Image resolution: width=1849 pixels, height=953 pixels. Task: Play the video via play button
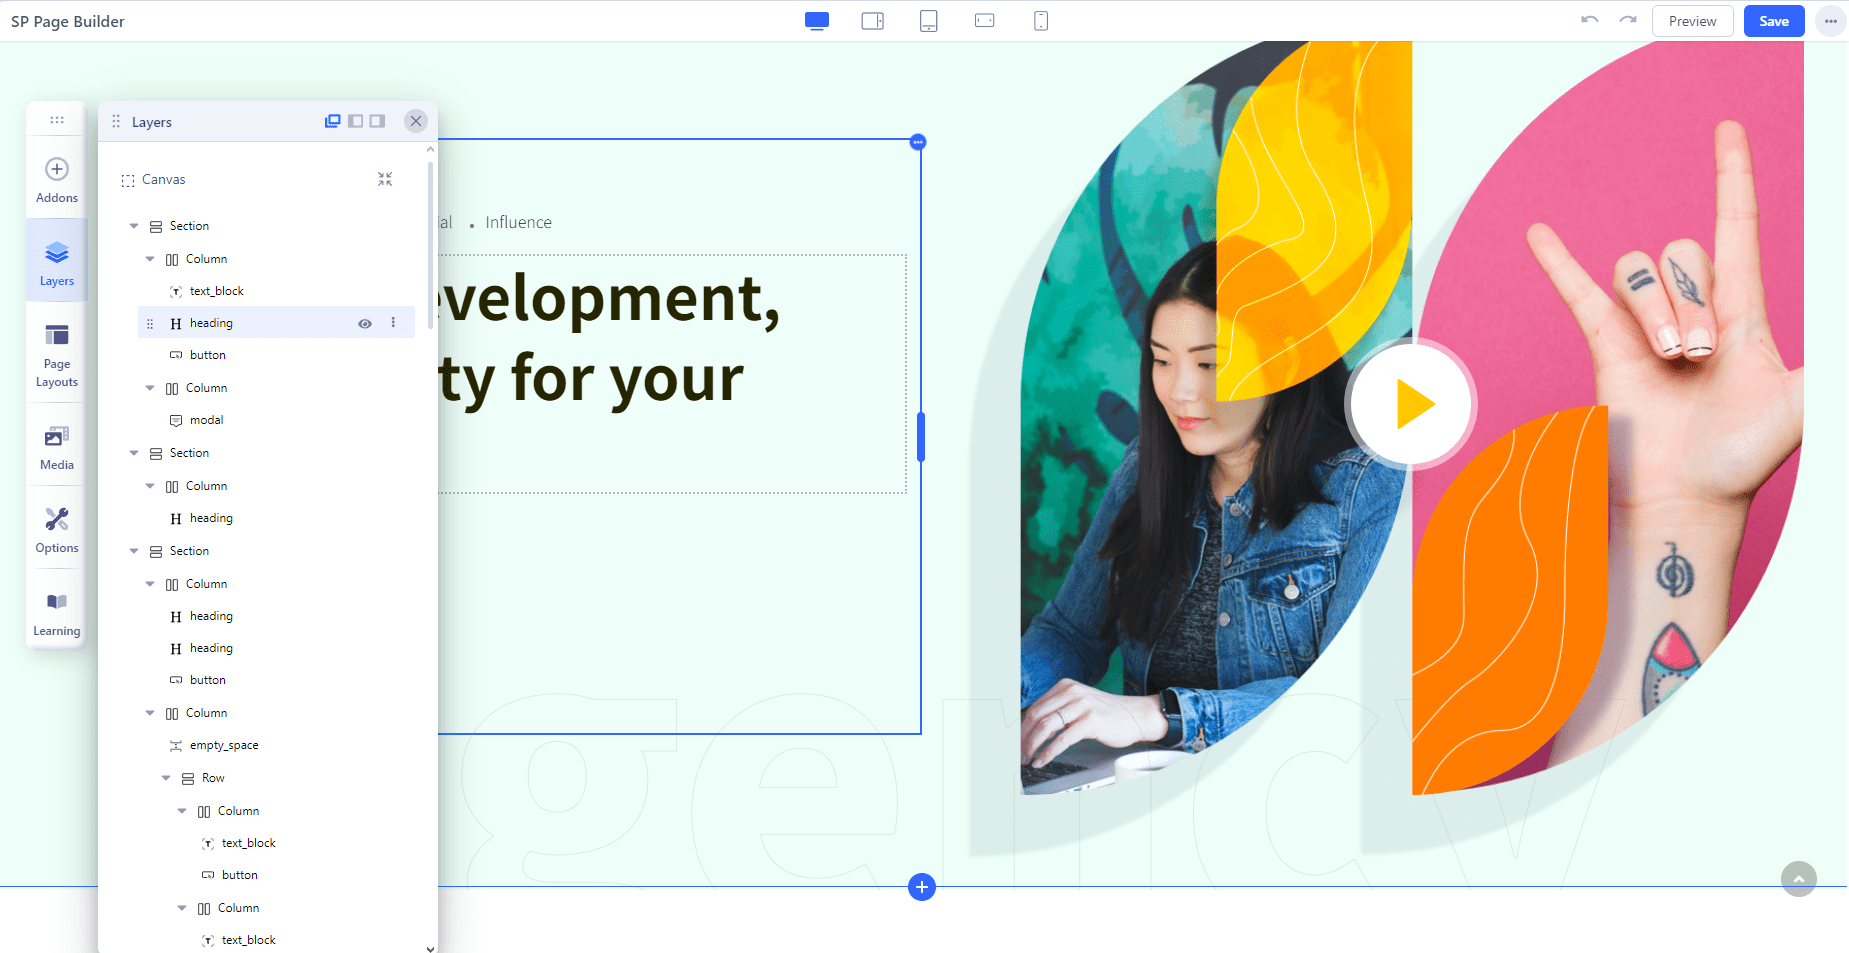tap(1411, 404)
